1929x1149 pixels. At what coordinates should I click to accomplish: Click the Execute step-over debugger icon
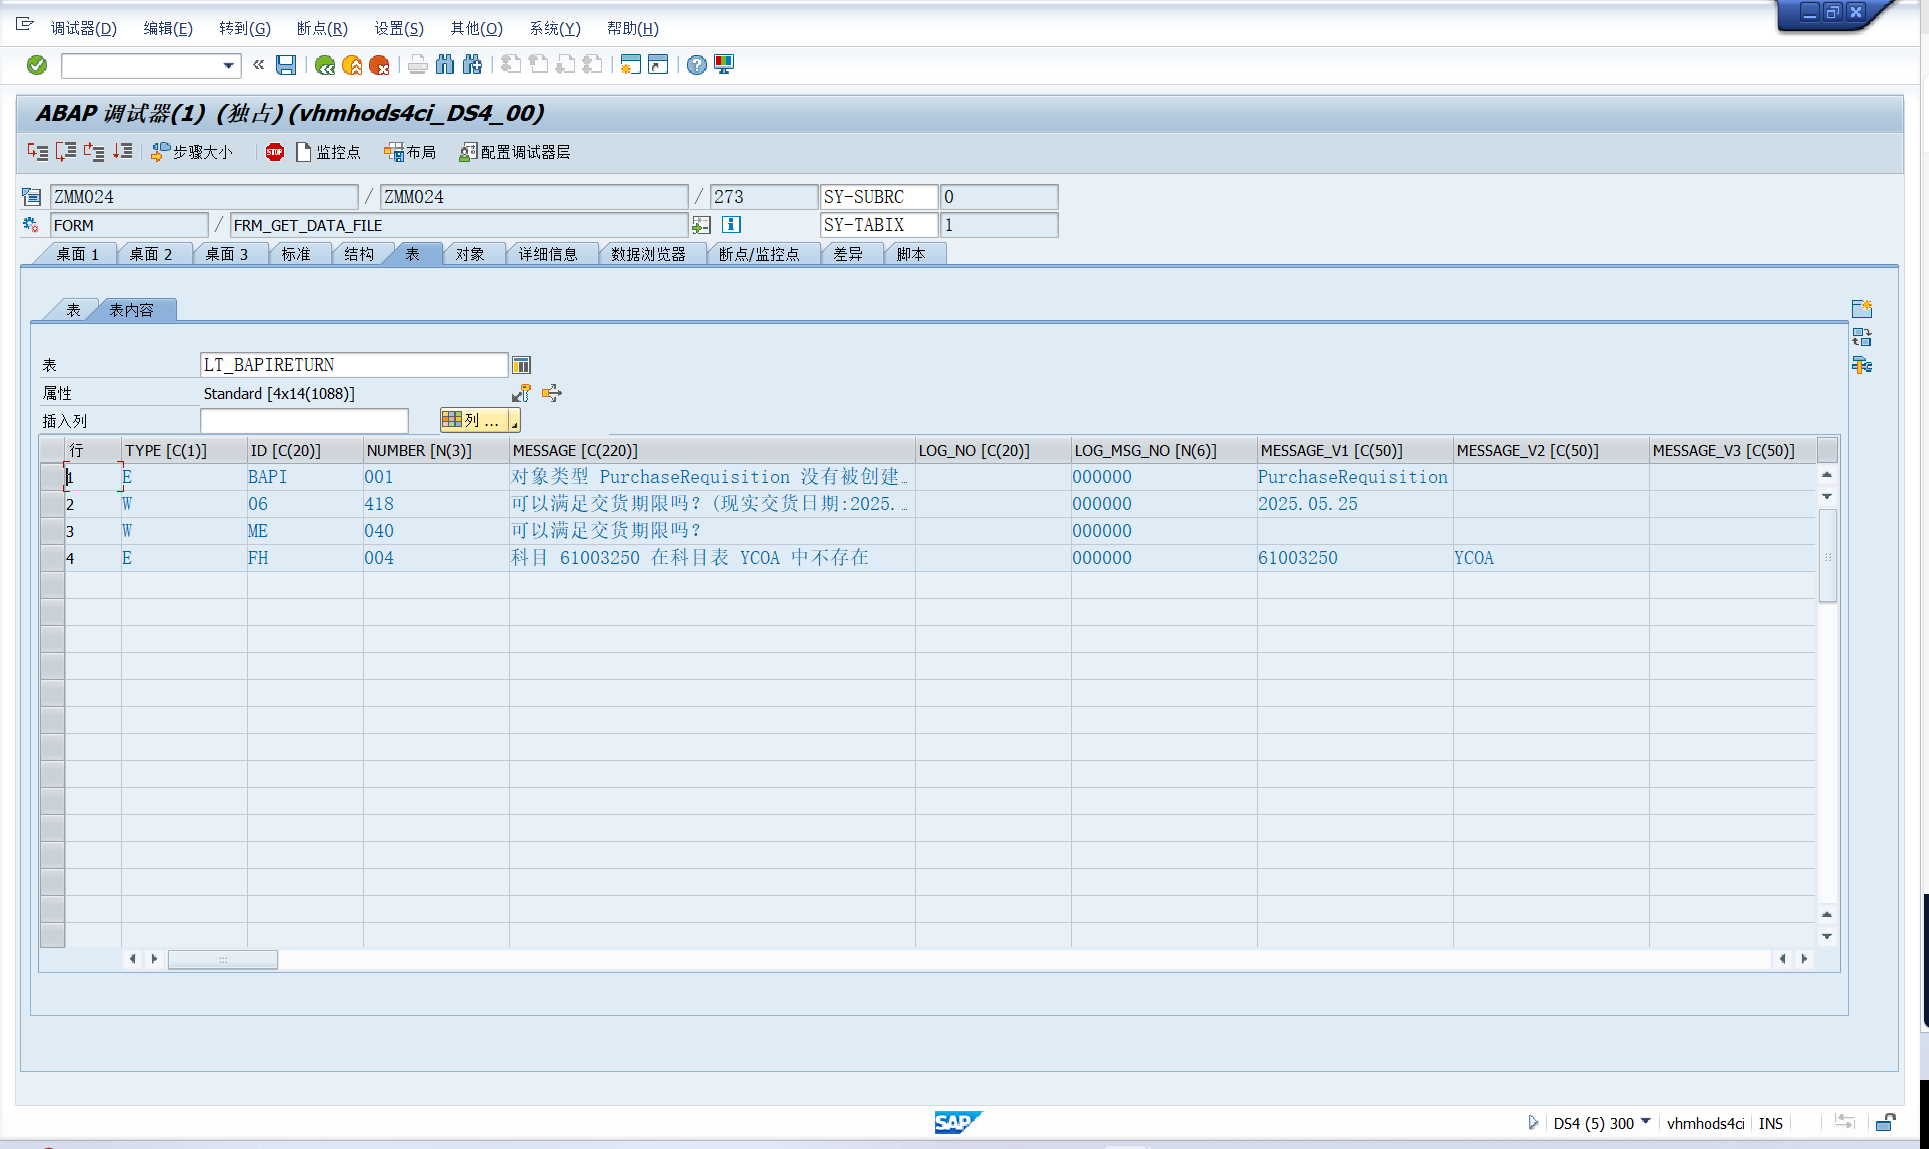(66, 152)
